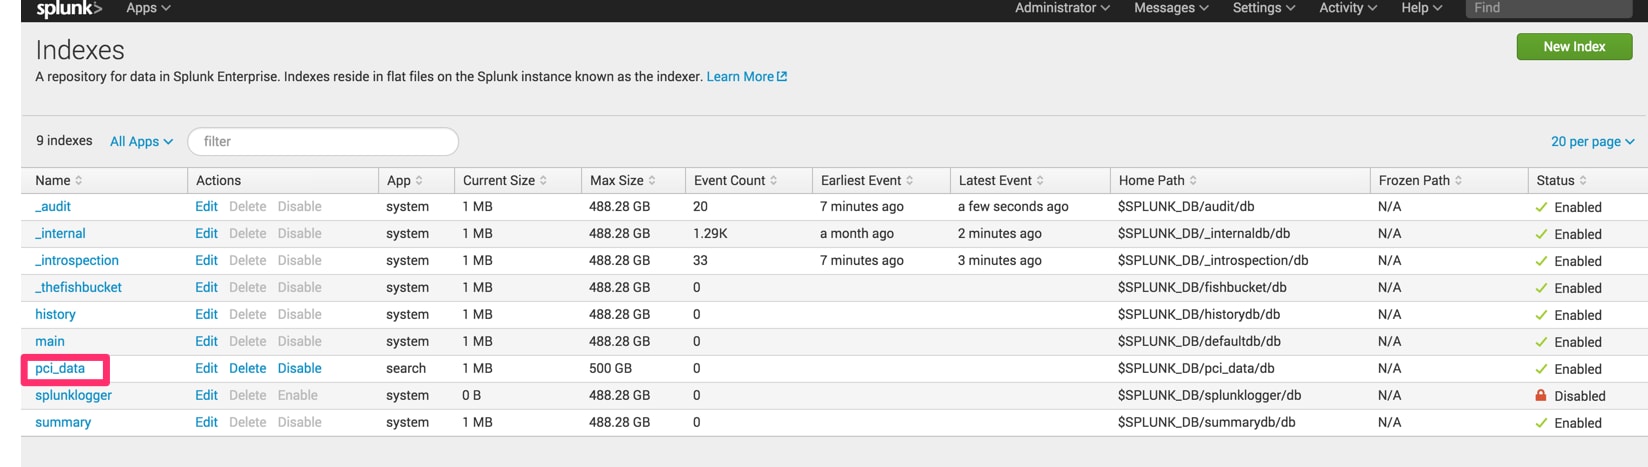Click the enabled checkmark for summary
This screenshot has height=467, width=1648.
(1541, 424)
